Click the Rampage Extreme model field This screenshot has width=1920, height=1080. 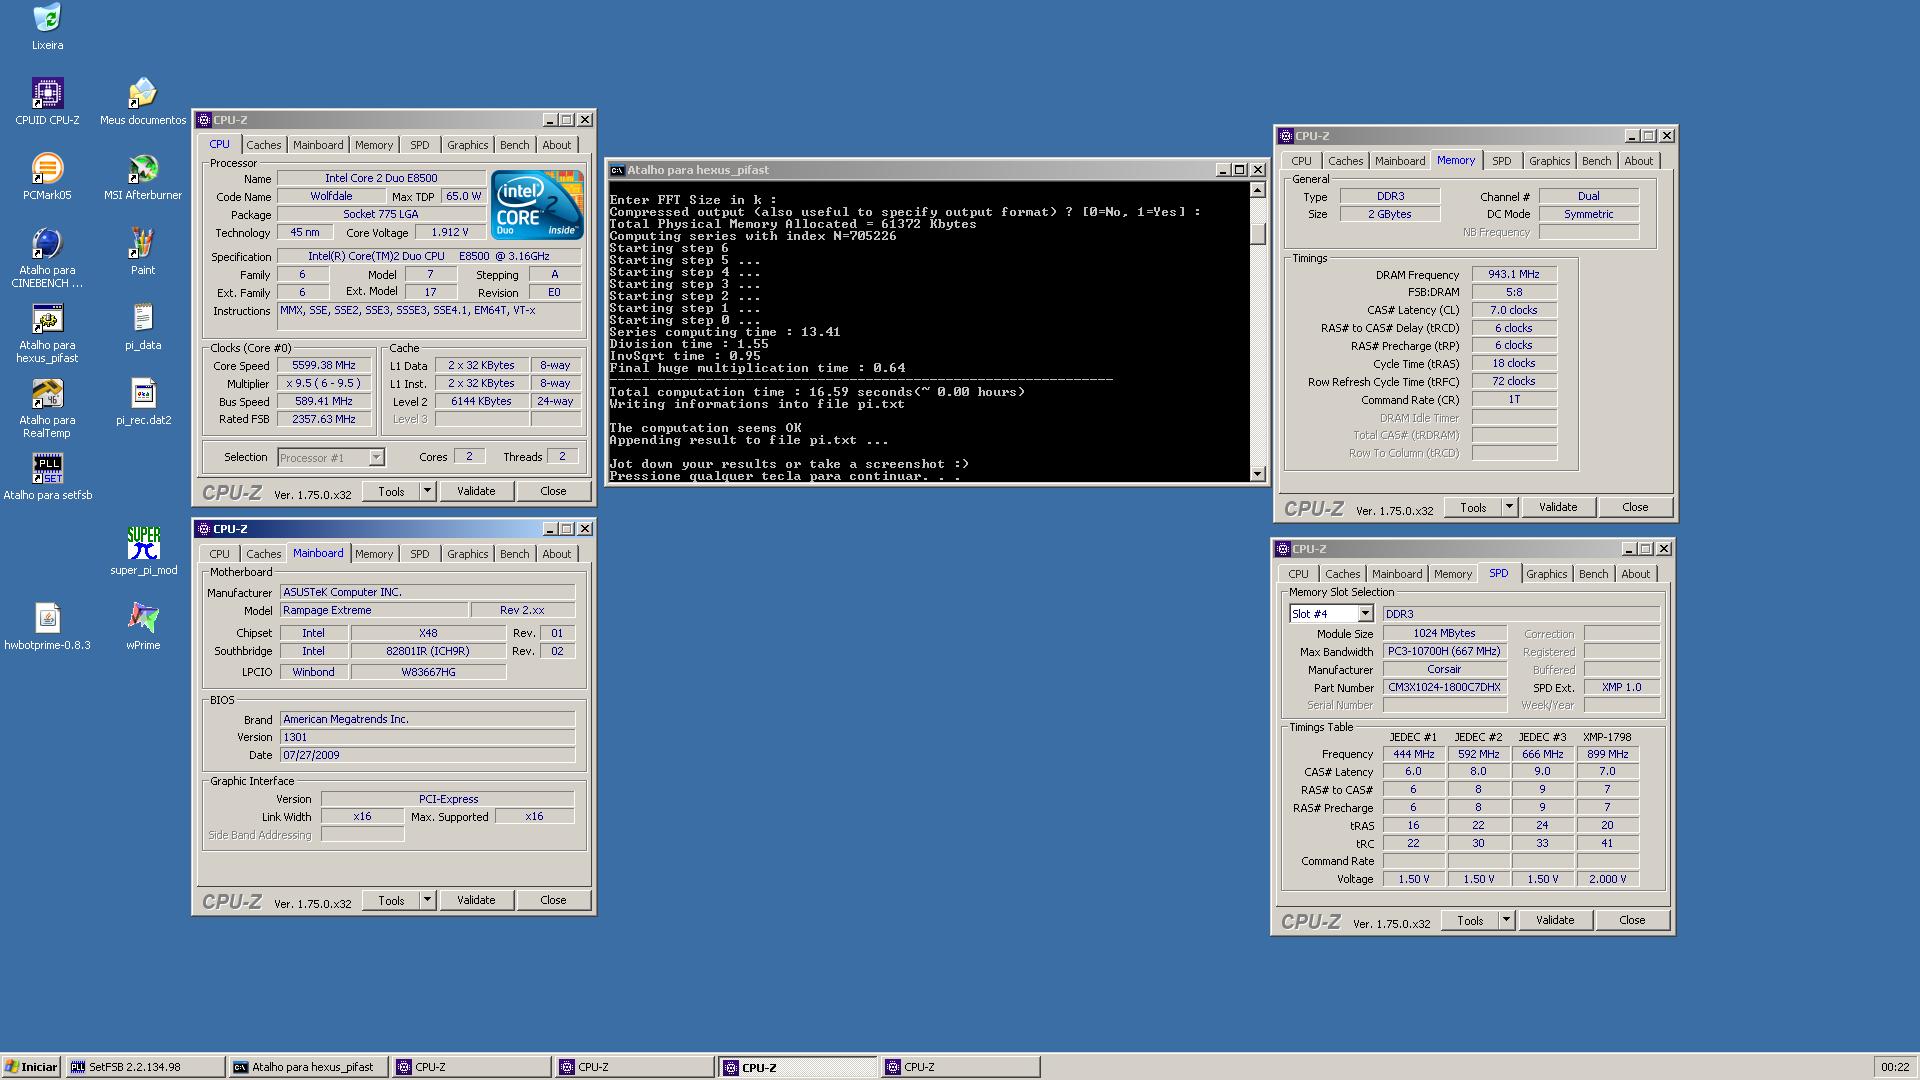click(x=373, y=610)
